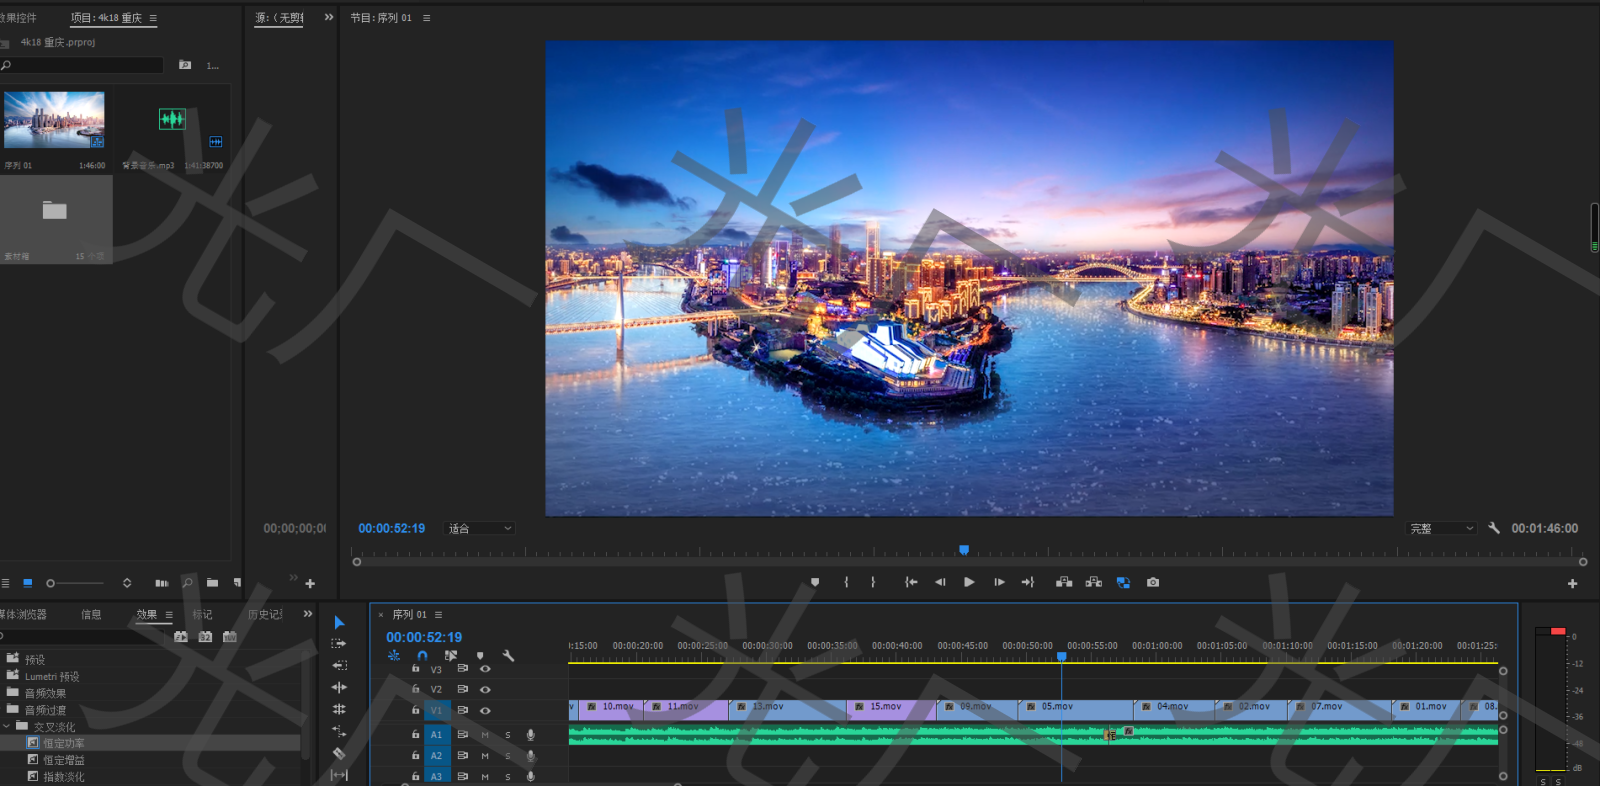The height and width of the screenshot is (786, 1600).
Task: Switch to 媒体浏览器 tab
Action: [23, 615]
